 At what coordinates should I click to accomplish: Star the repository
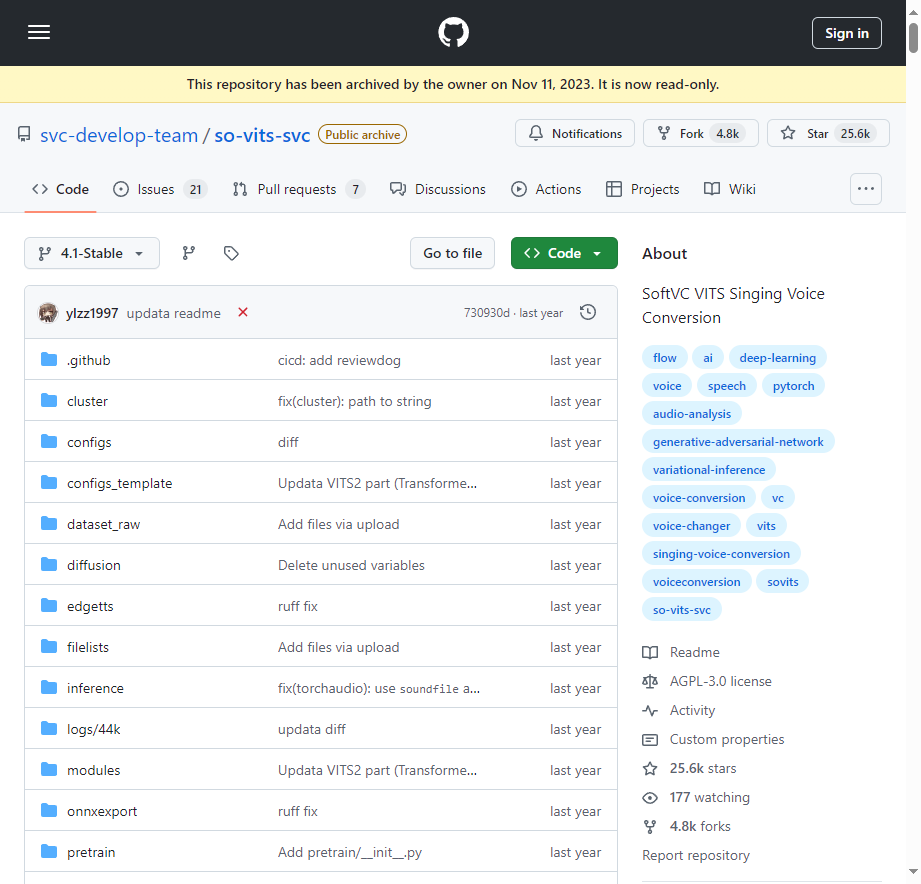[x=828, y=133]
